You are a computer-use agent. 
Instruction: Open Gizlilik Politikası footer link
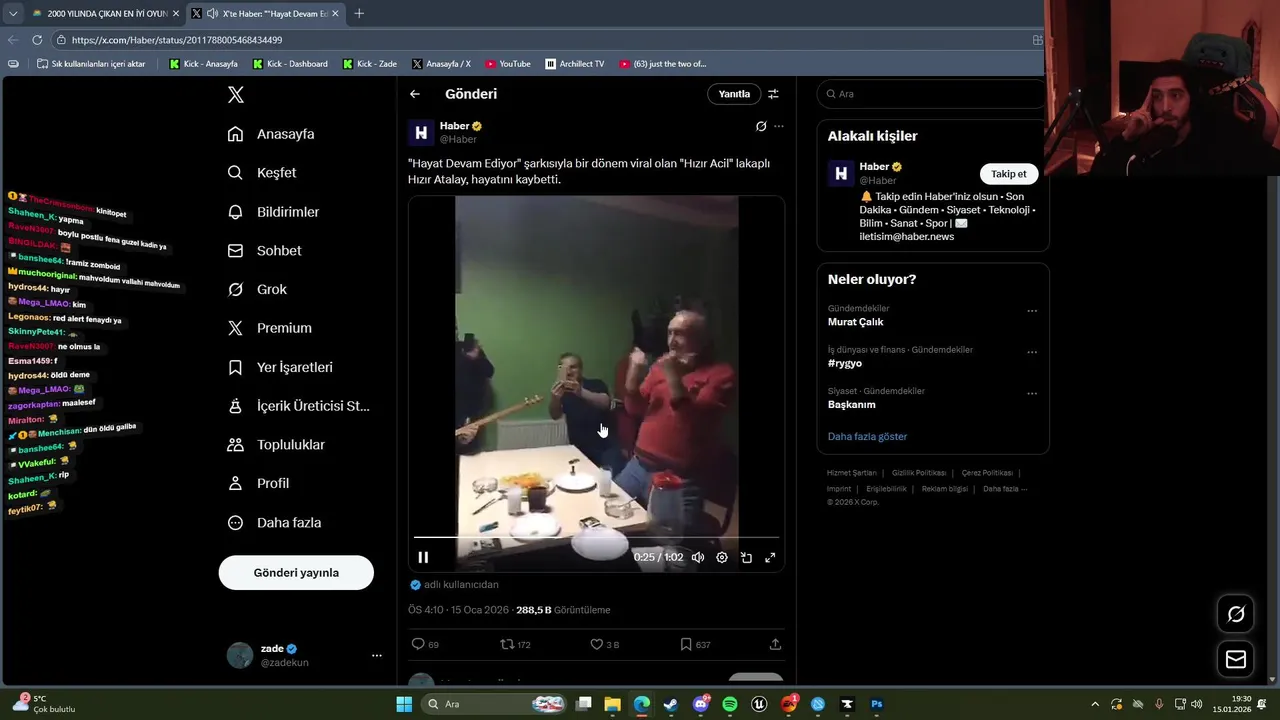tap(919, 473)
